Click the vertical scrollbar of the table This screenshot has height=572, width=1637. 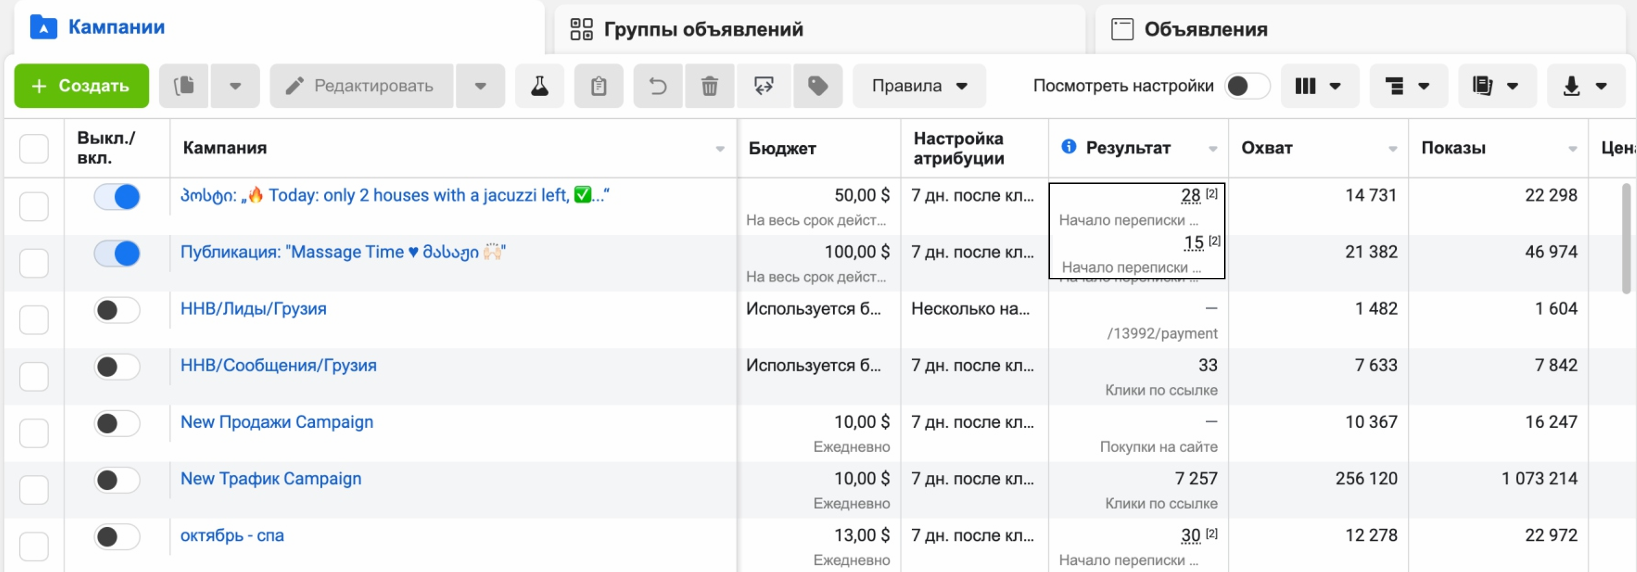(1626, 238)
